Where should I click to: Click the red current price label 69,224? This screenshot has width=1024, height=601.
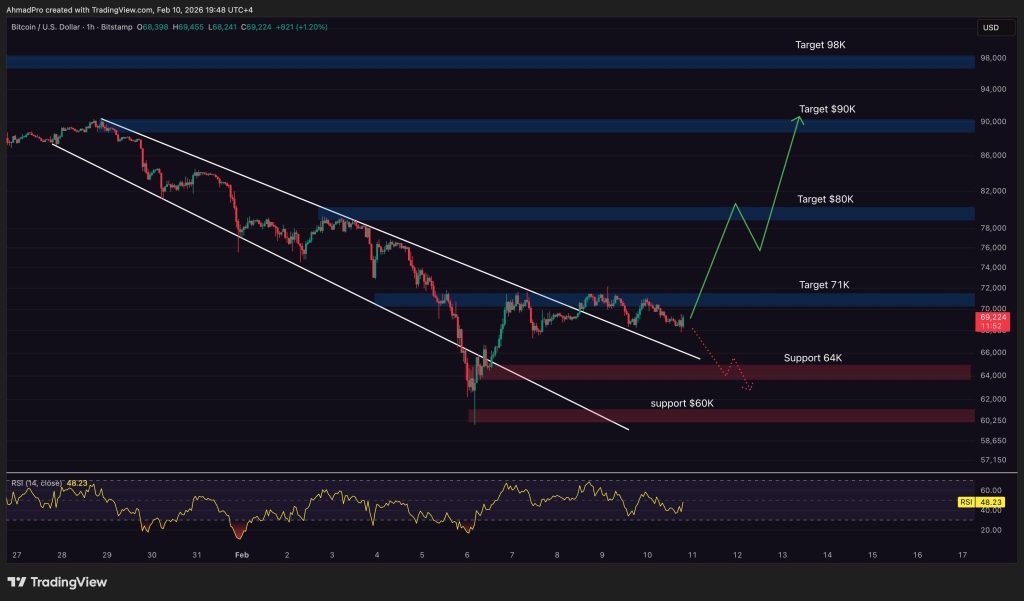pos(990,316)
